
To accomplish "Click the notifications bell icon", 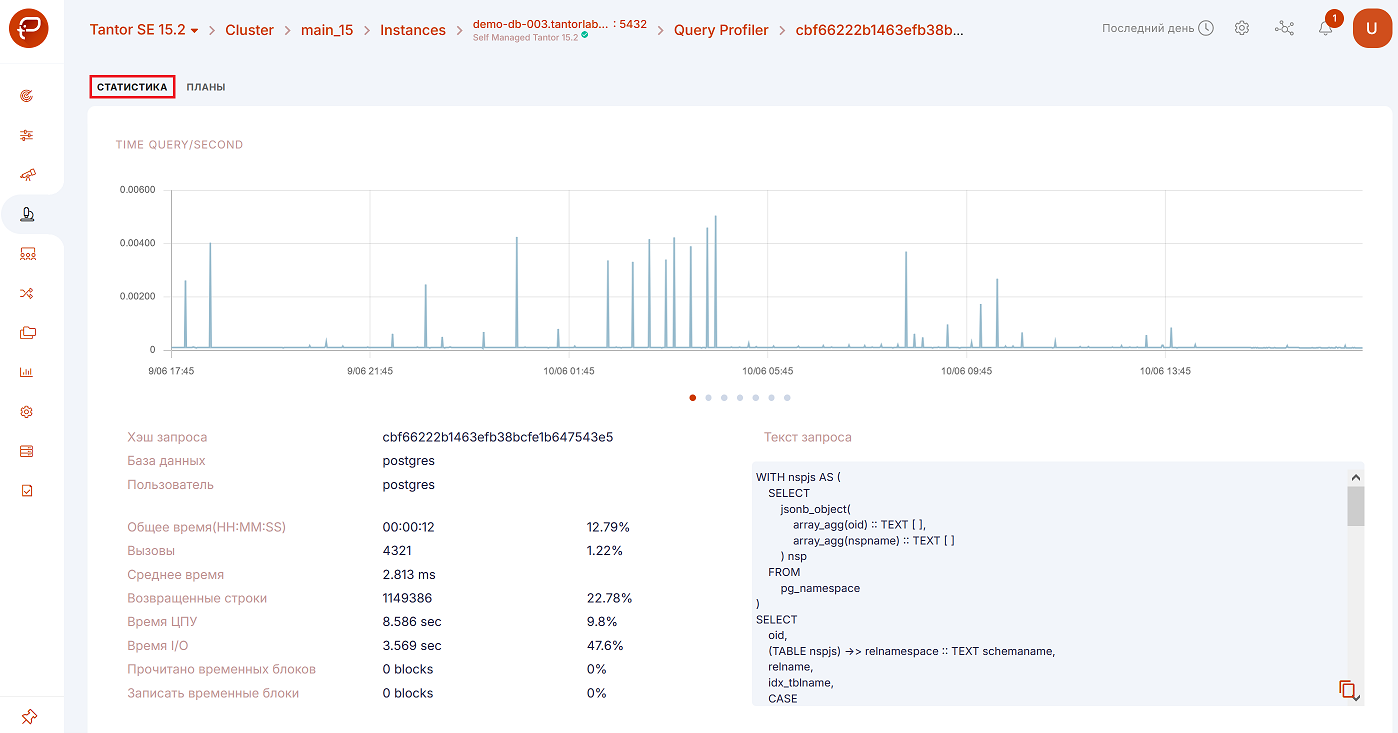I will [1325, 29].
